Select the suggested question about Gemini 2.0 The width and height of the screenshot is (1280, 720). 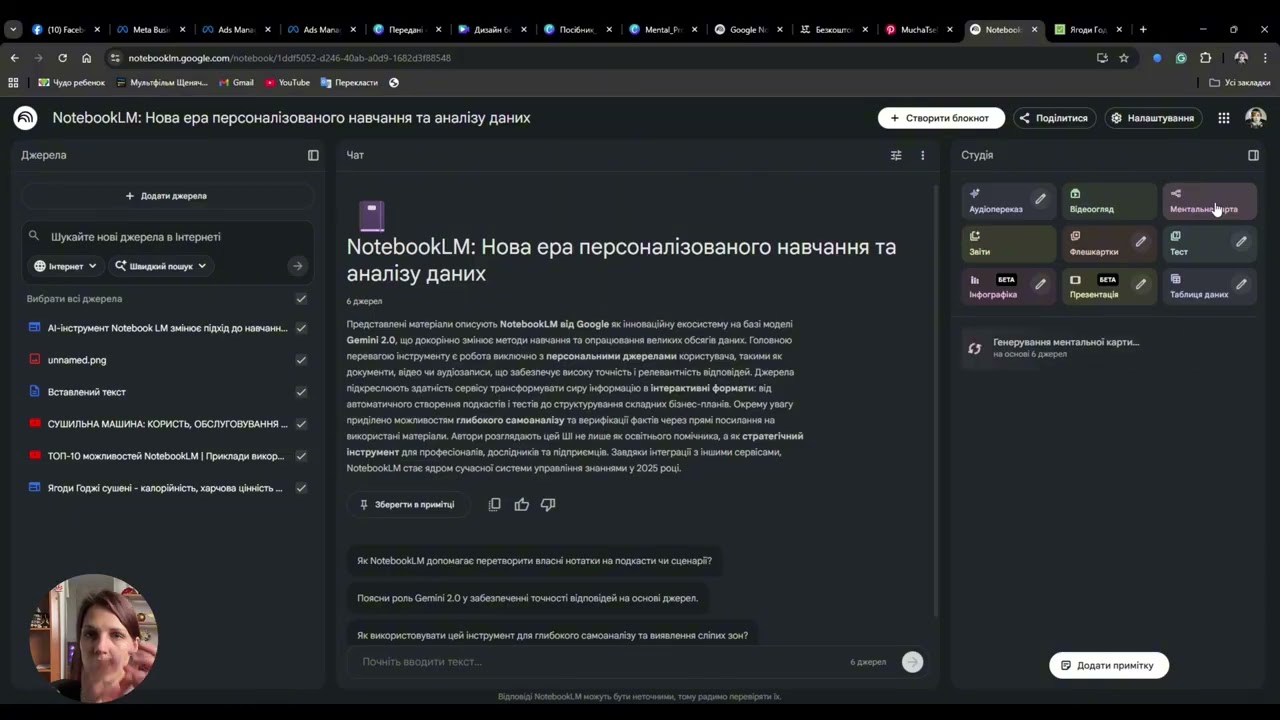click(x=528, y=598)
